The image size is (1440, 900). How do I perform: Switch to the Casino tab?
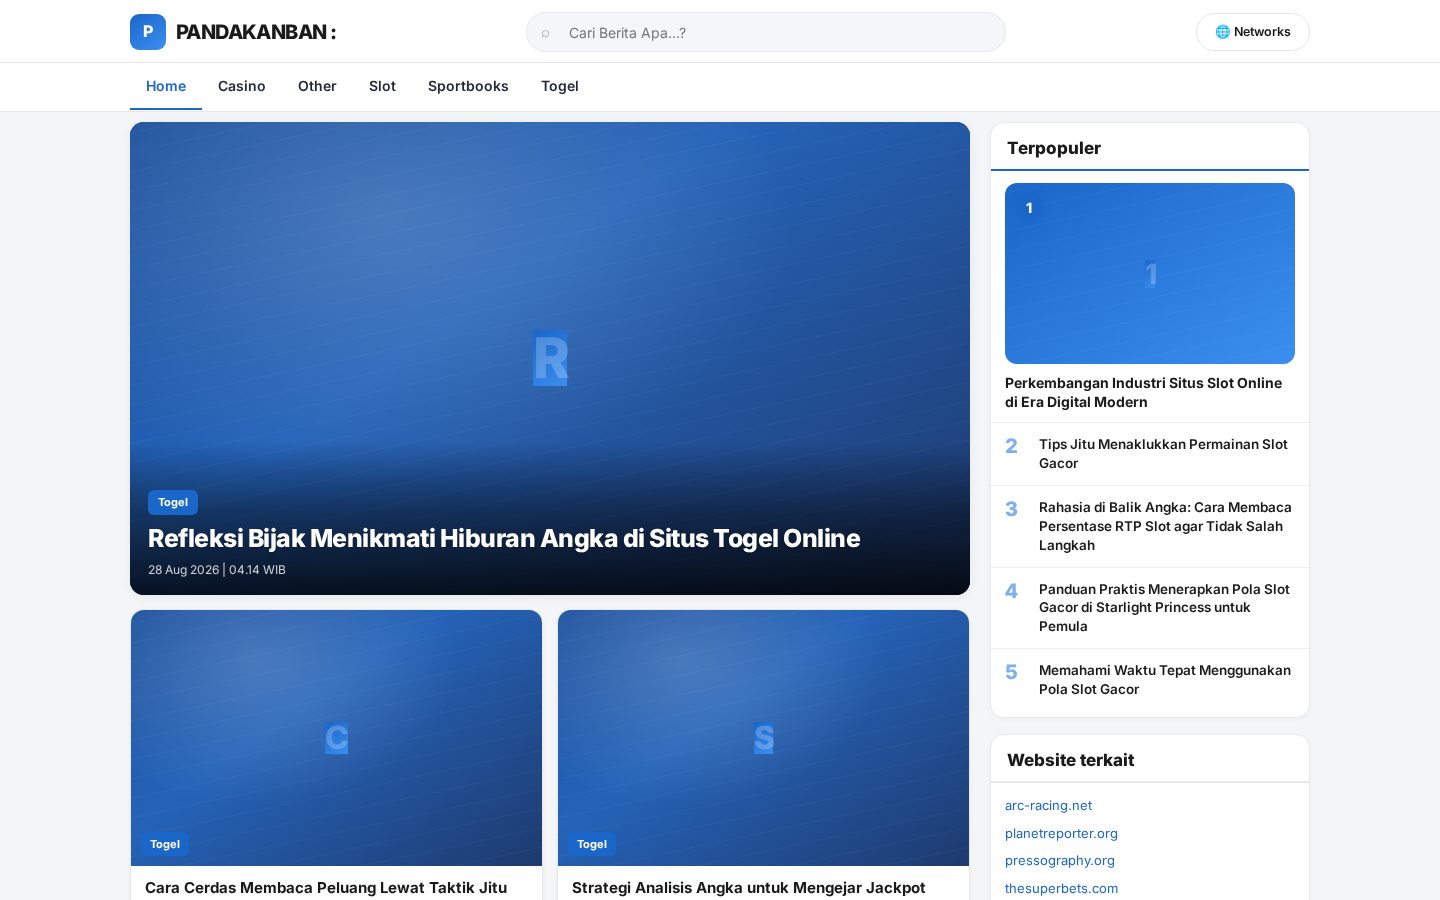[242, 86]
